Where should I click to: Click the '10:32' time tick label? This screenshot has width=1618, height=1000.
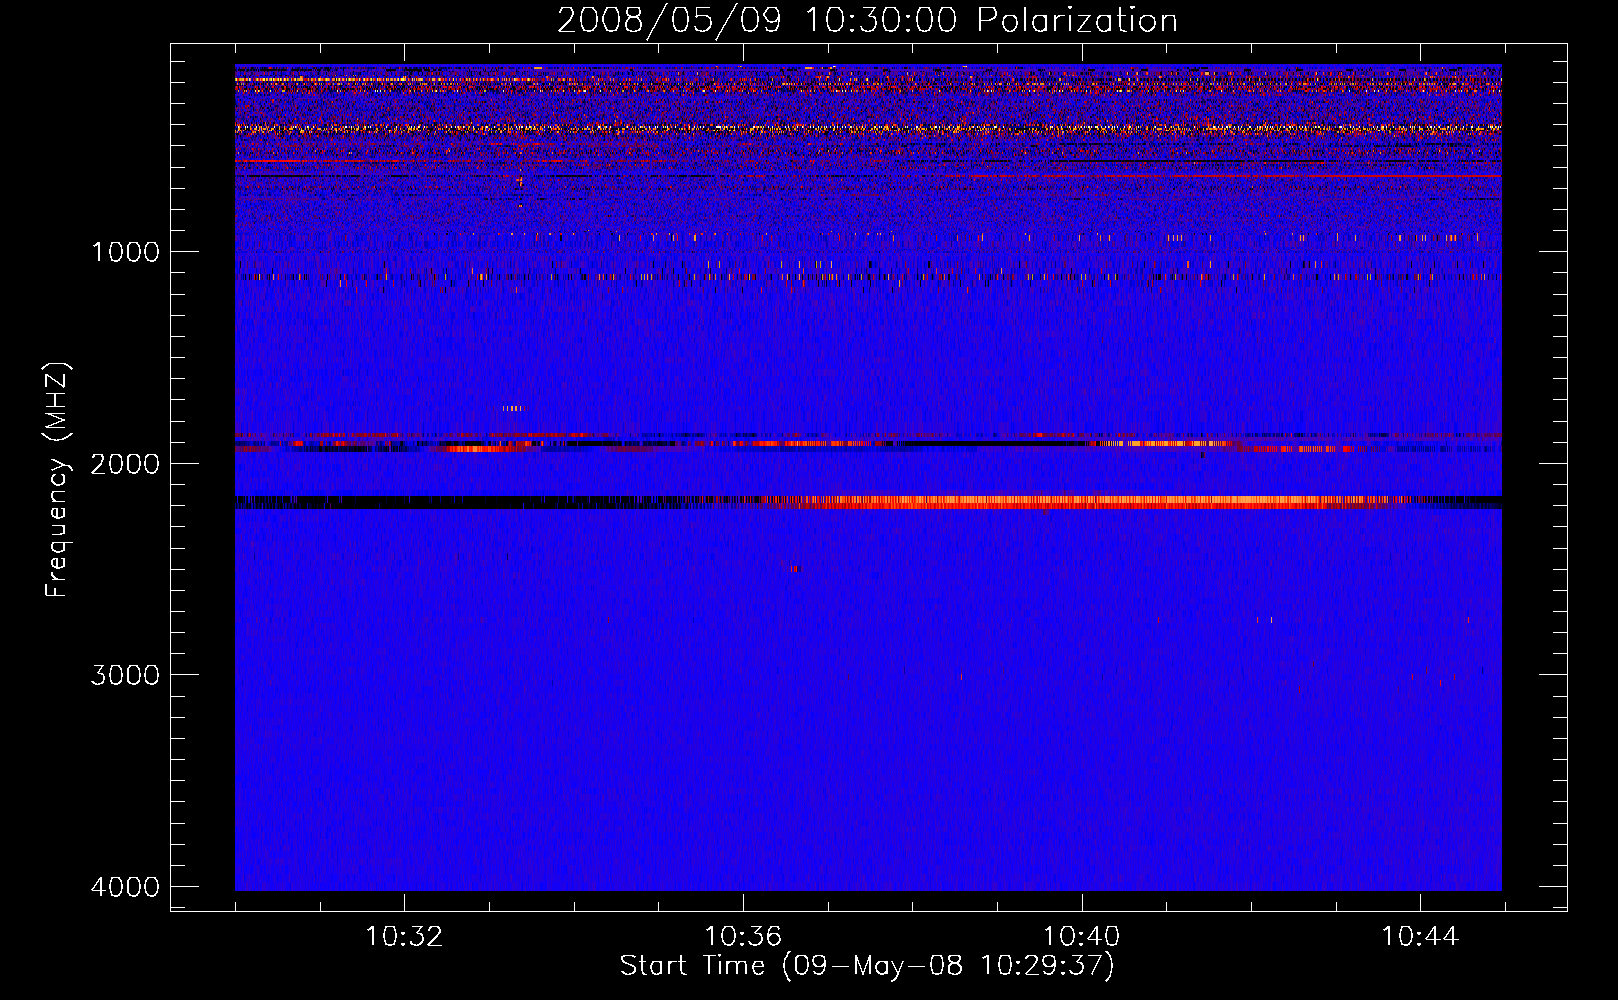[x=404, y=937]
